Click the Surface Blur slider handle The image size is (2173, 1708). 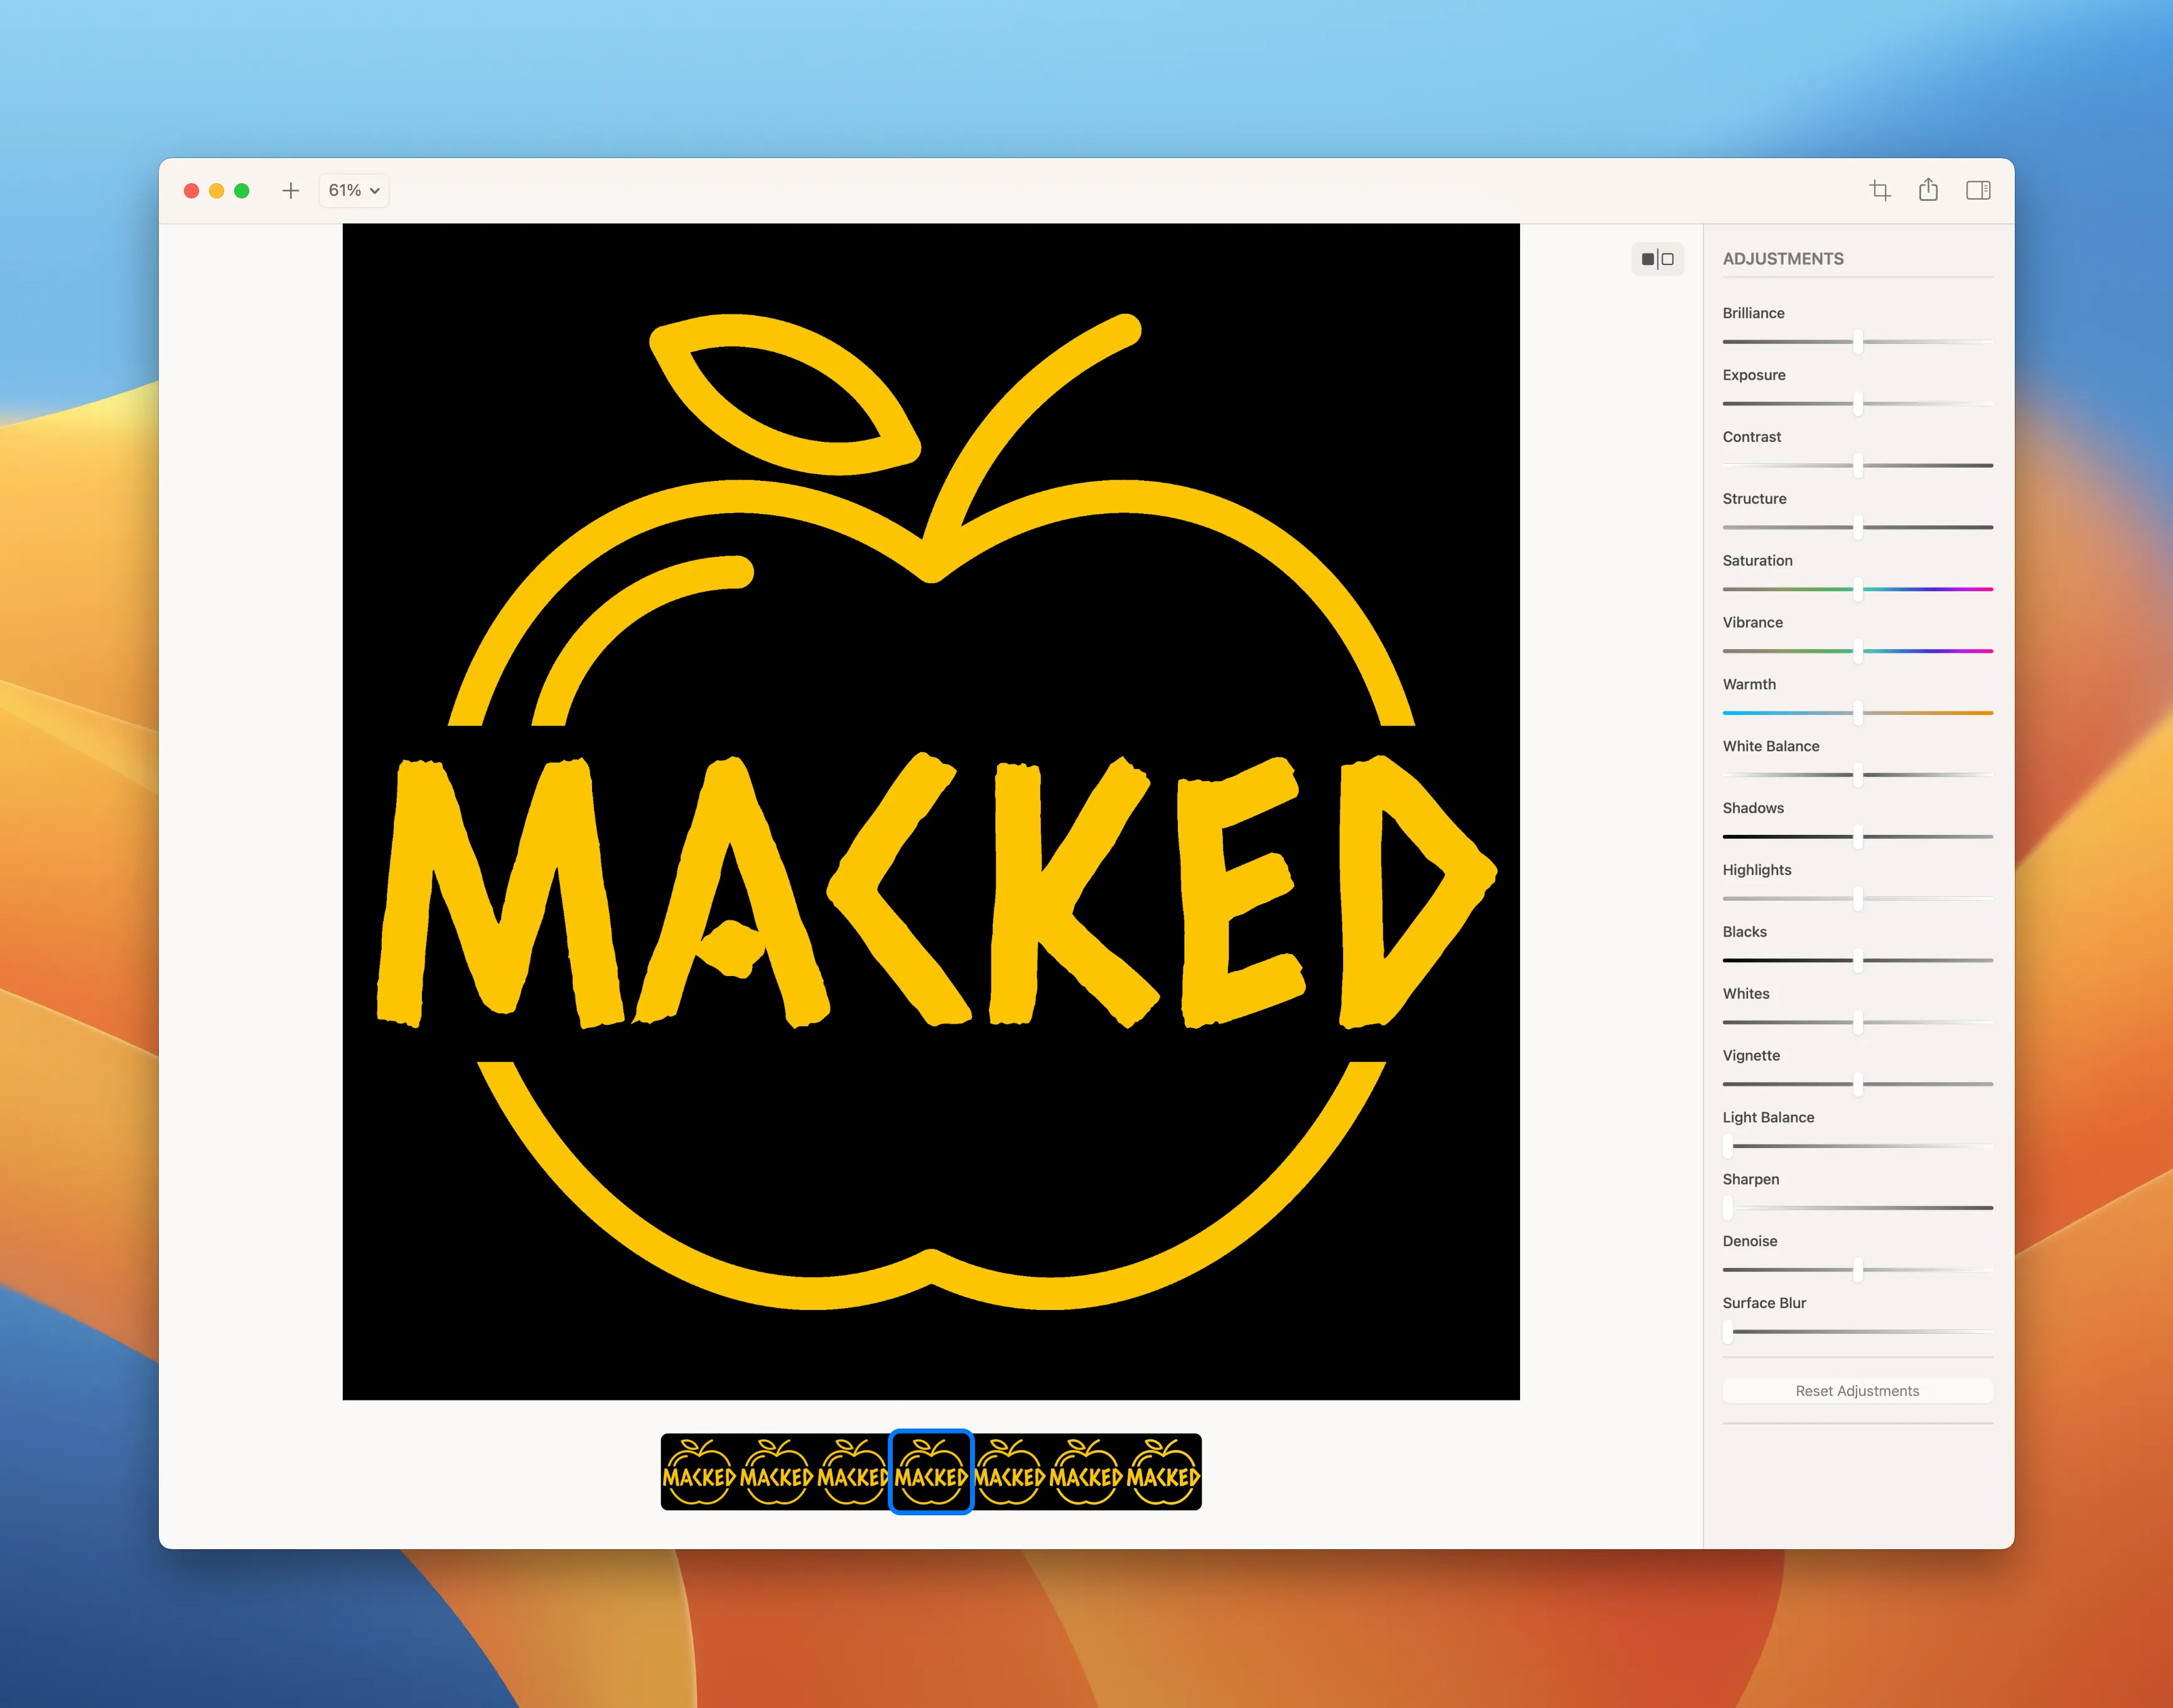tap(1728, 1332)
